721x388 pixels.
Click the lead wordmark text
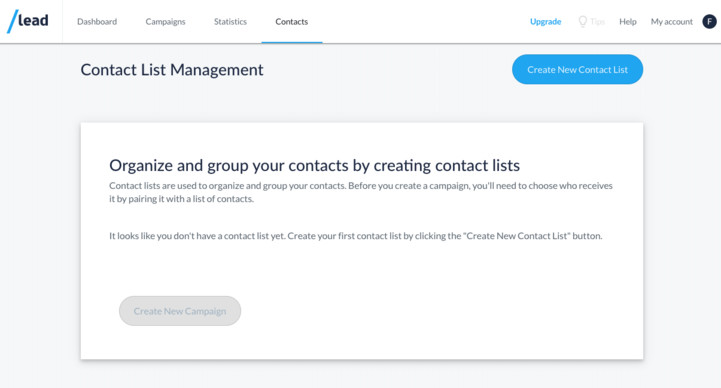[33, 20]
